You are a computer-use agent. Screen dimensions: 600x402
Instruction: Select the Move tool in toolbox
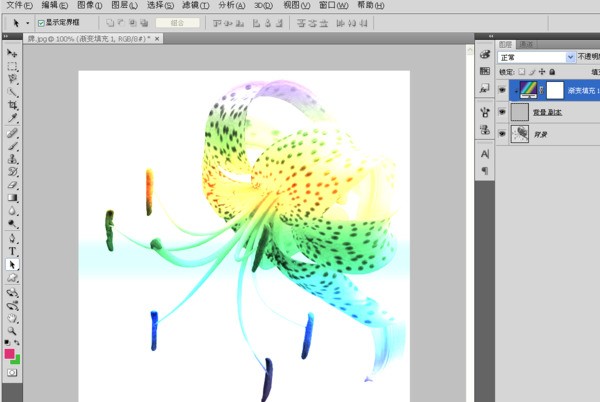13,51
